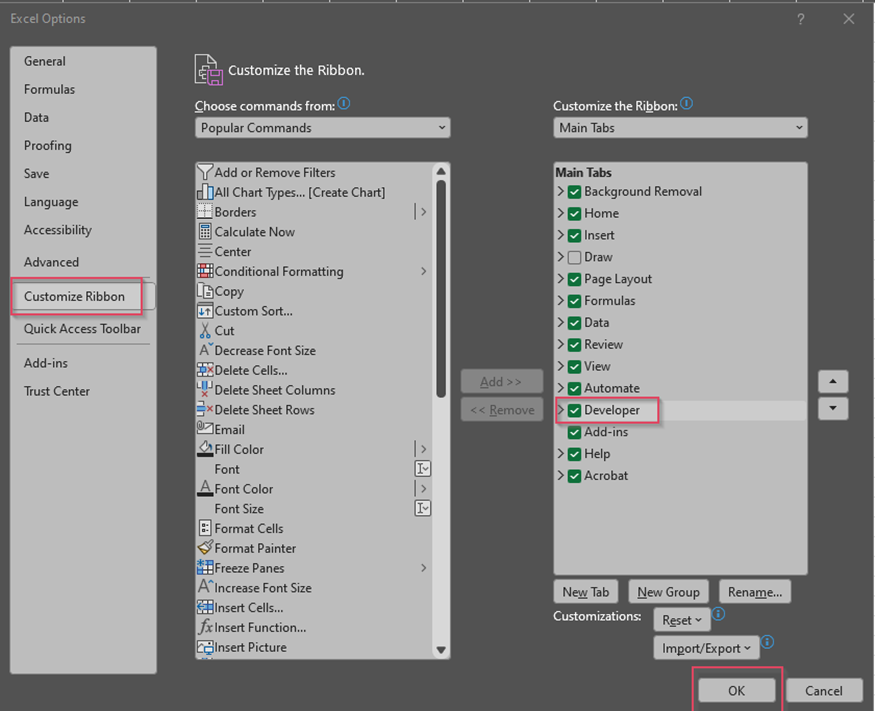Click the Calculate Now calculator icon
The image size is (875, 711).
coord(205,232)
